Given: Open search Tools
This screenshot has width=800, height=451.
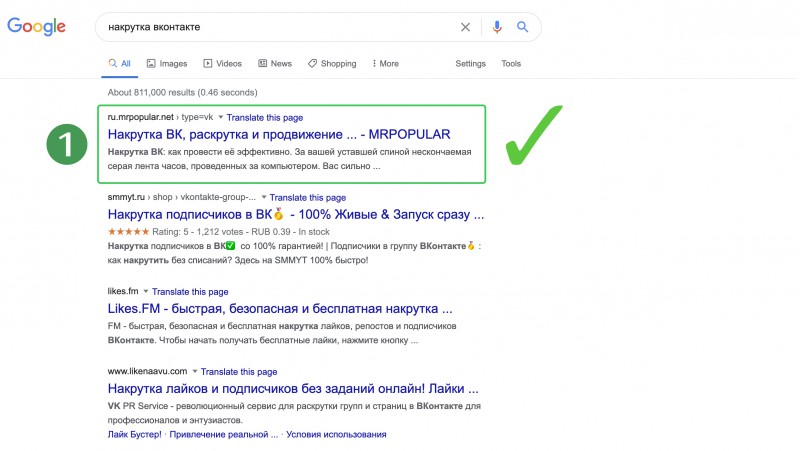Looking at the screenshot, I should point(511,63).
